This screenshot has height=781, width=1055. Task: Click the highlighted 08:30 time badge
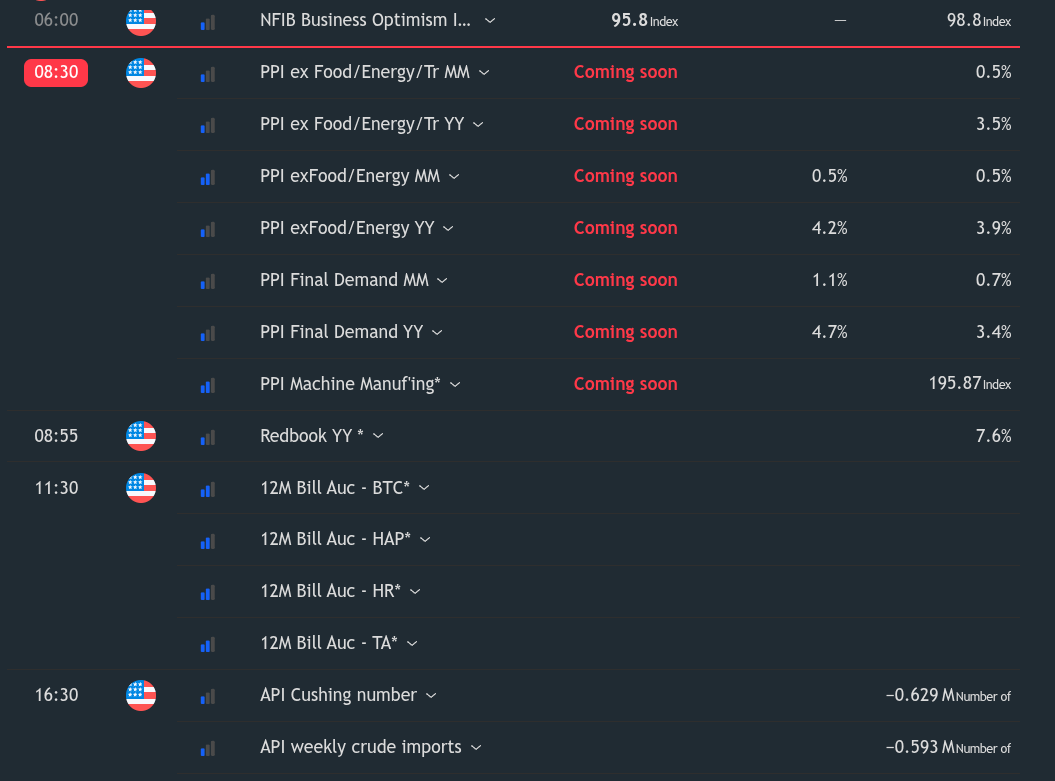(x=56, y=72)
